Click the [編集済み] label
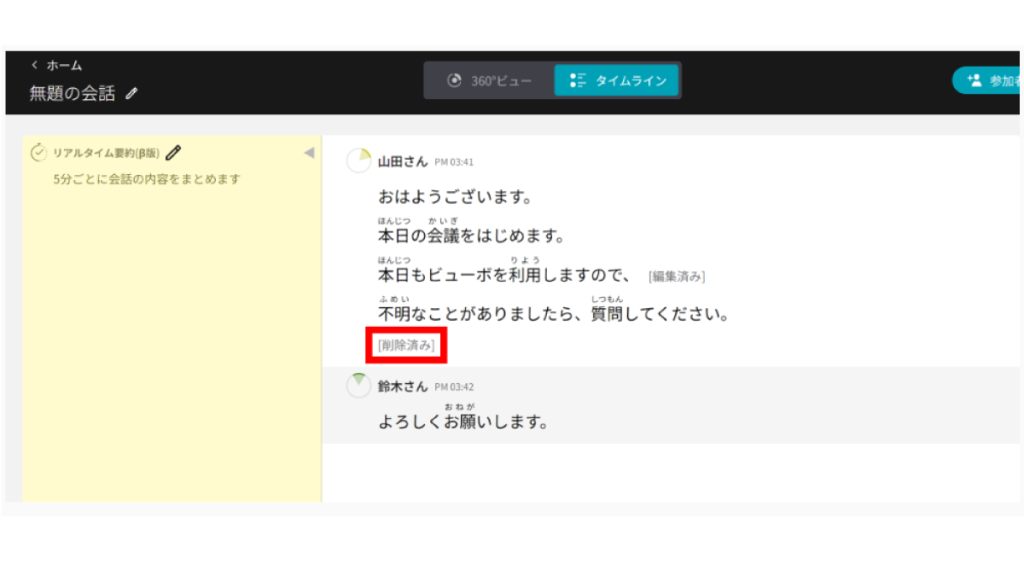 click(678, 276)
